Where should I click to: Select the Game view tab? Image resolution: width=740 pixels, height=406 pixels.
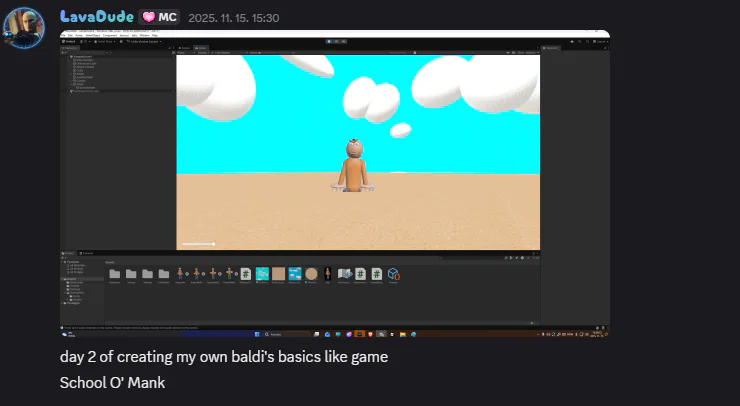pos(202,48)
